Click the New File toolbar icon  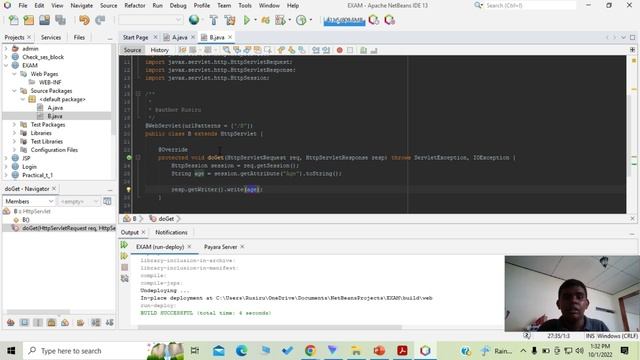click(x=13, y=20)
